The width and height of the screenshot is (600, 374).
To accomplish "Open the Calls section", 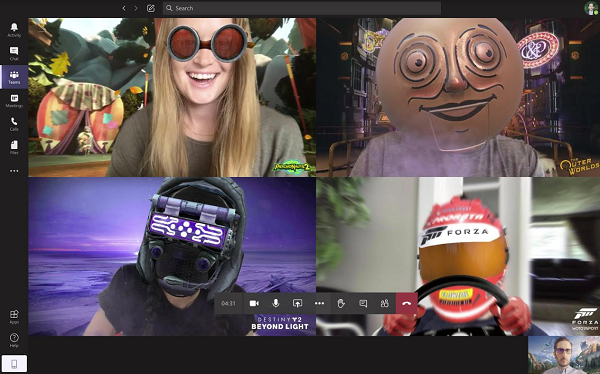I will click(14, 124).
